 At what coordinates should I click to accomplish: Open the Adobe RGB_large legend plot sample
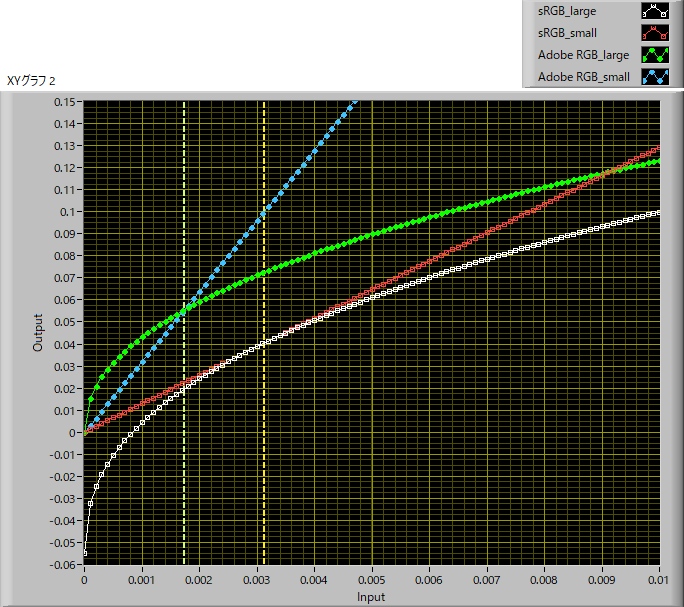tap(654, 55)
